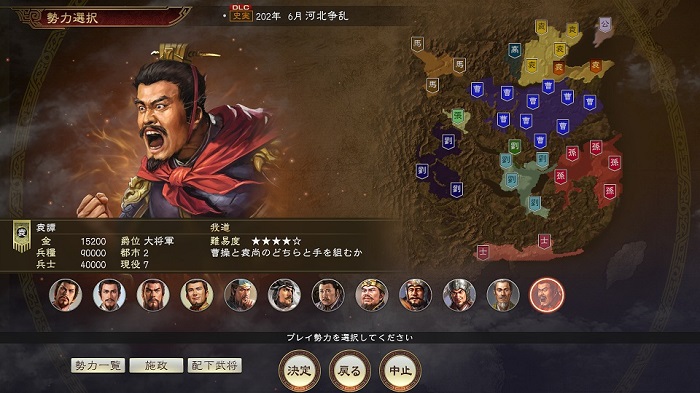Click the DLC 史実 scenario tag
Viewport: 700px width, 393px height.
pos(241,13)
